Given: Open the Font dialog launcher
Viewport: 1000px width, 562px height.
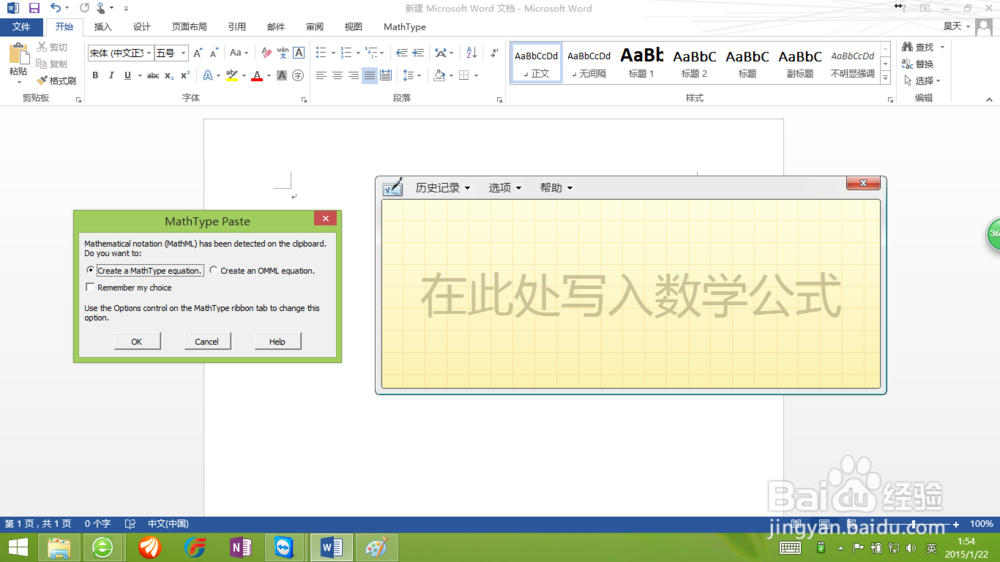Looking at the screenshot, I should (304, 100).
